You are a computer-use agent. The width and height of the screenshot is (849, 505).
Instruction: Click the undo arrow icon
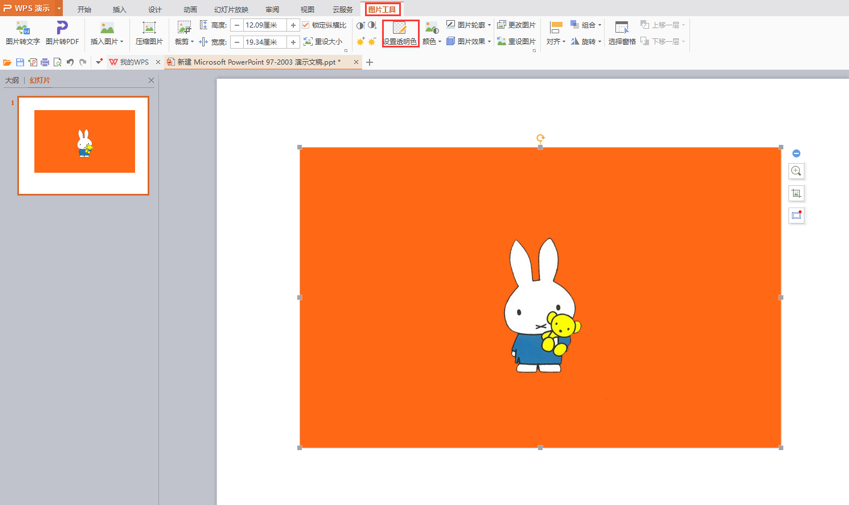tap(70, 62)
